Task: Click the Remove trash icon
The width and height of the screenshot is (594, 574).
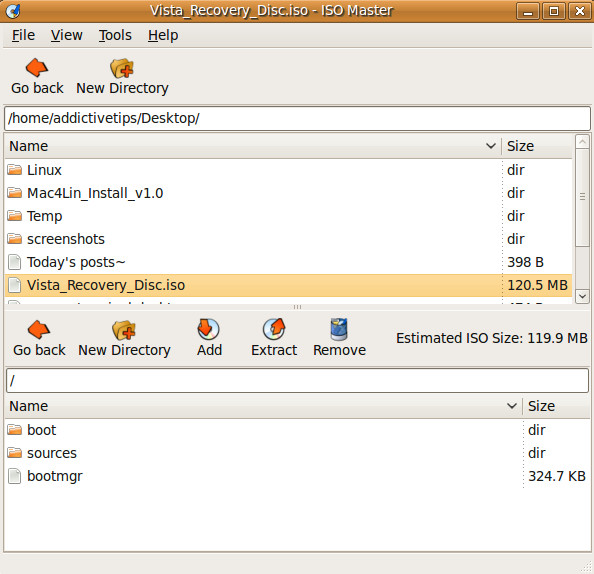Action: (339, 329)
